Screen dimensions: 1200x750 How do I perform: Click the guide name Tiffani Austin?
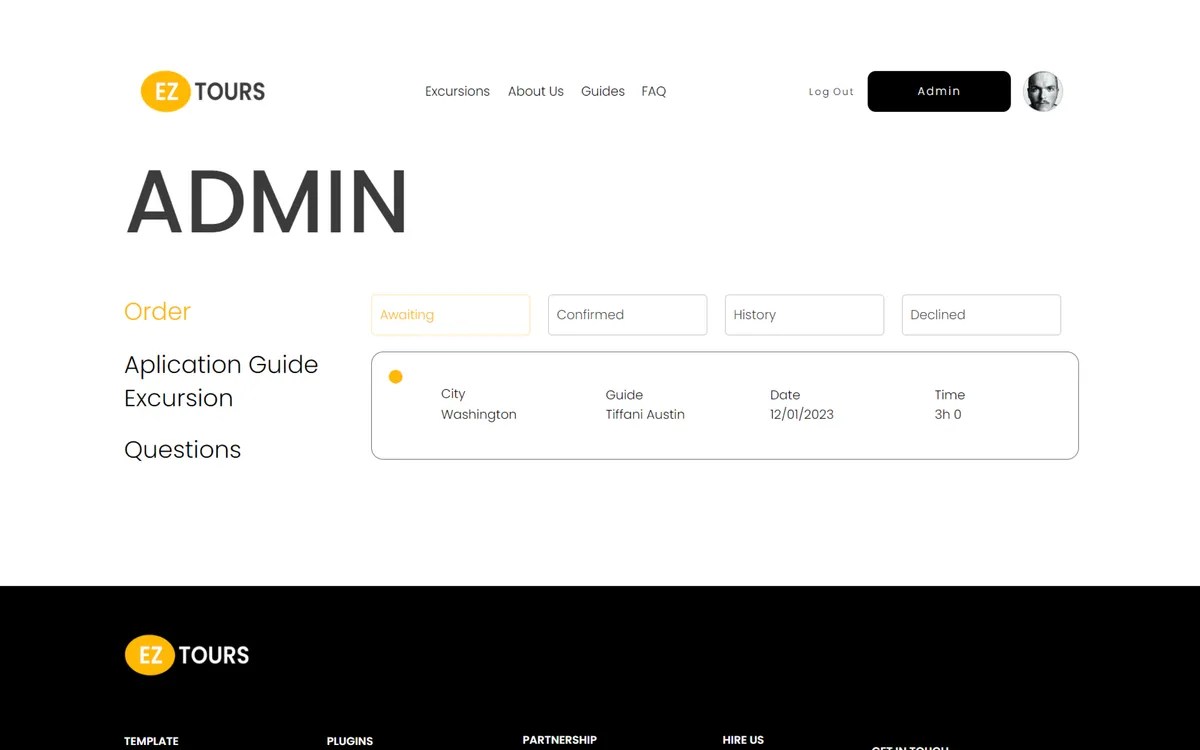coord(645,414)
